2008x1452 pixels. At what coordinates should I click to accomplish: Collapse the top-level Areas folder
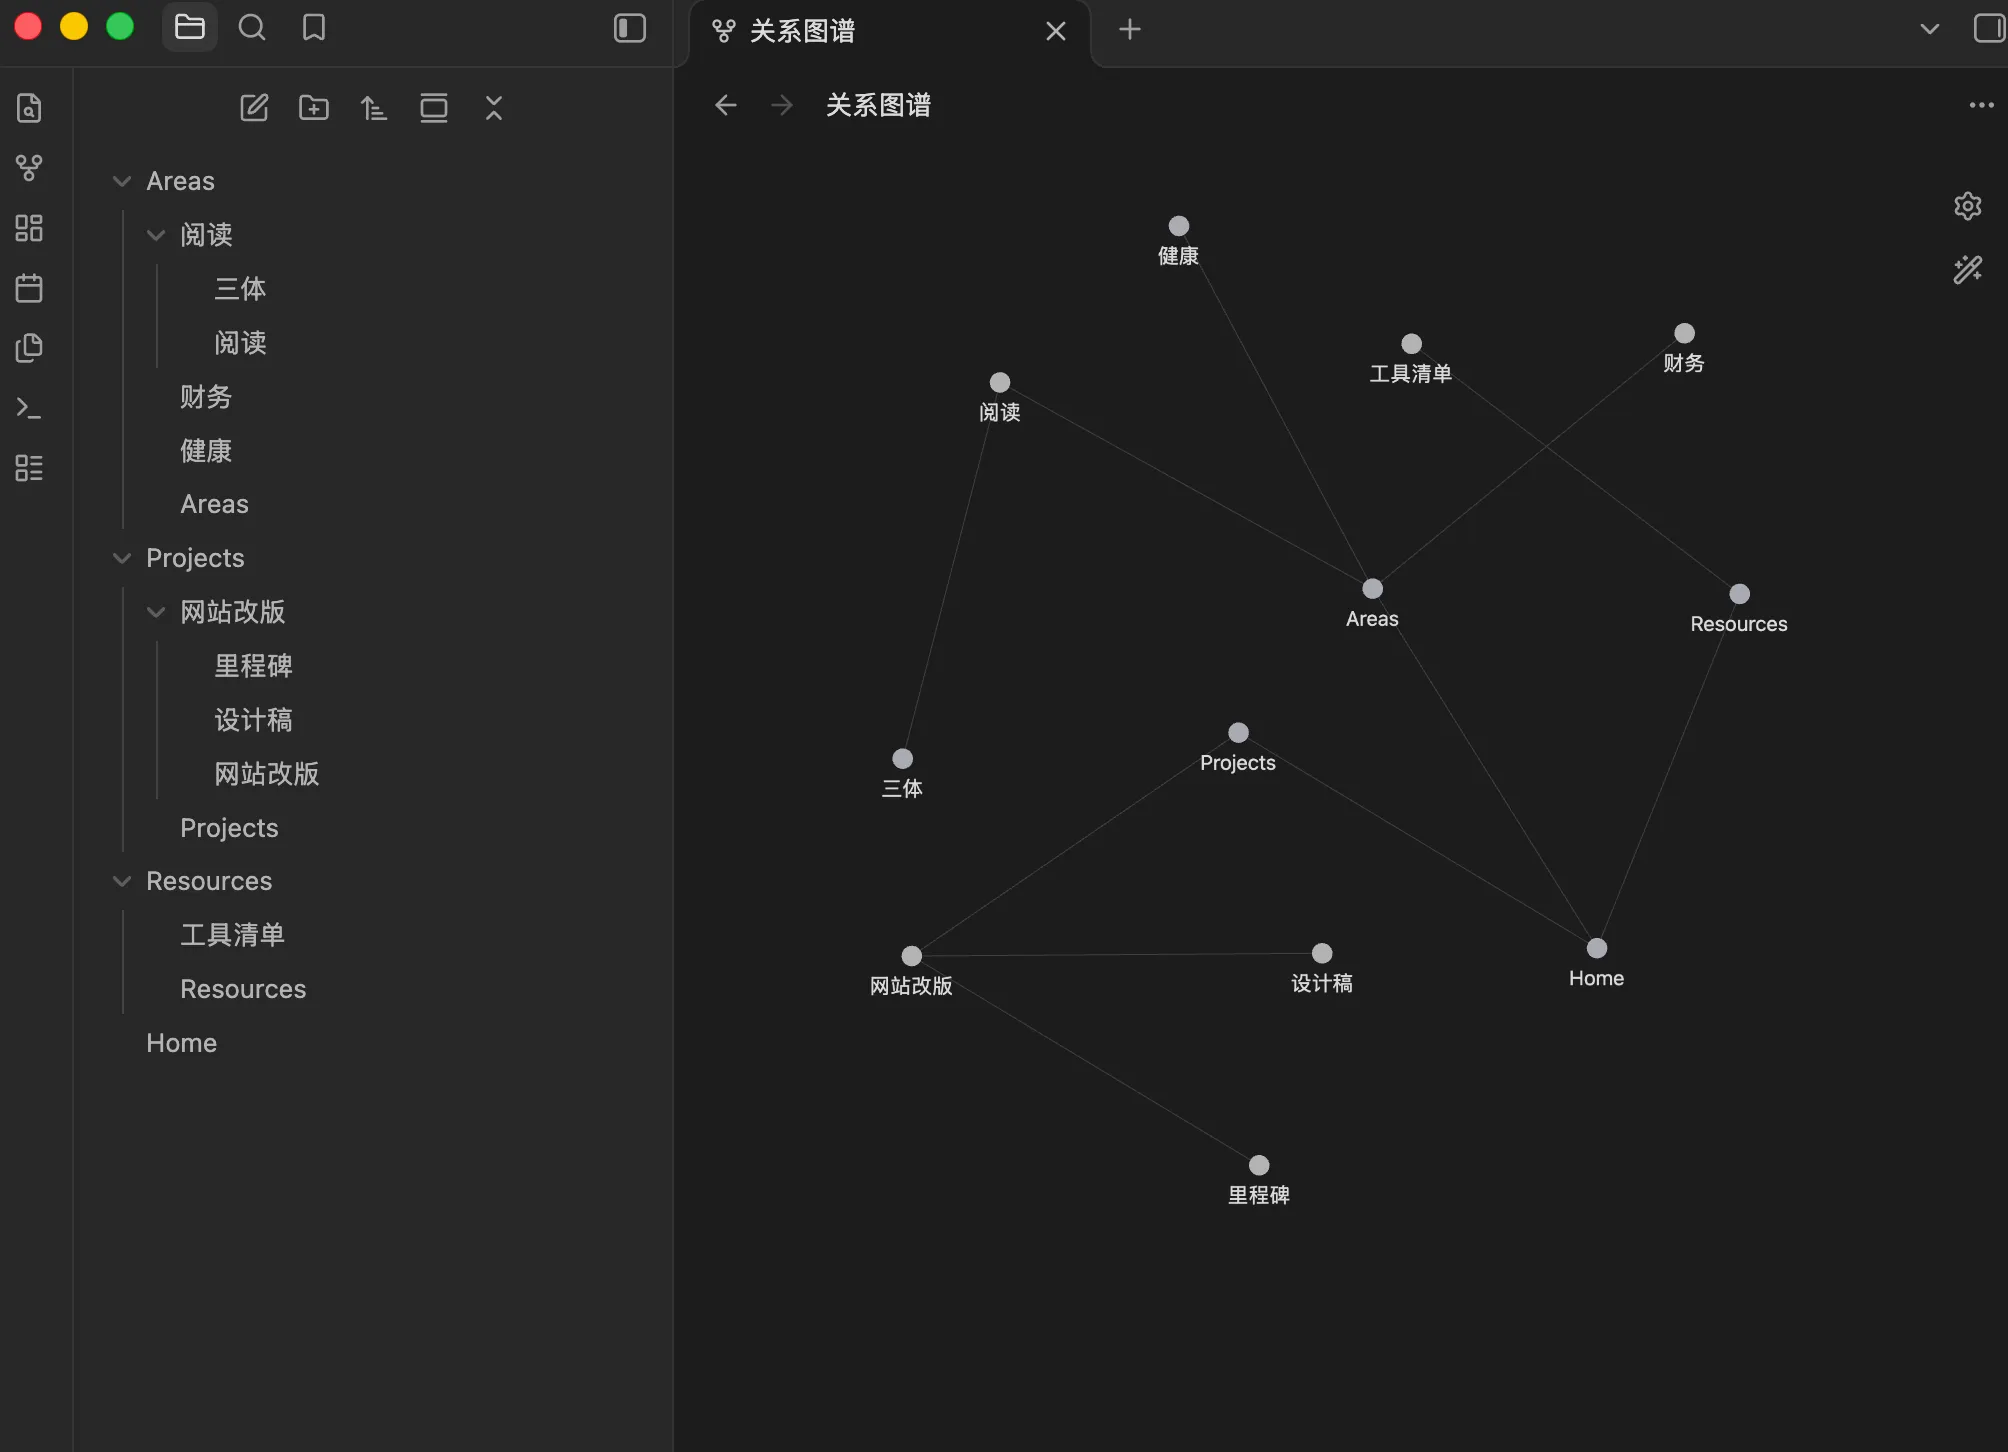(122, 181)
